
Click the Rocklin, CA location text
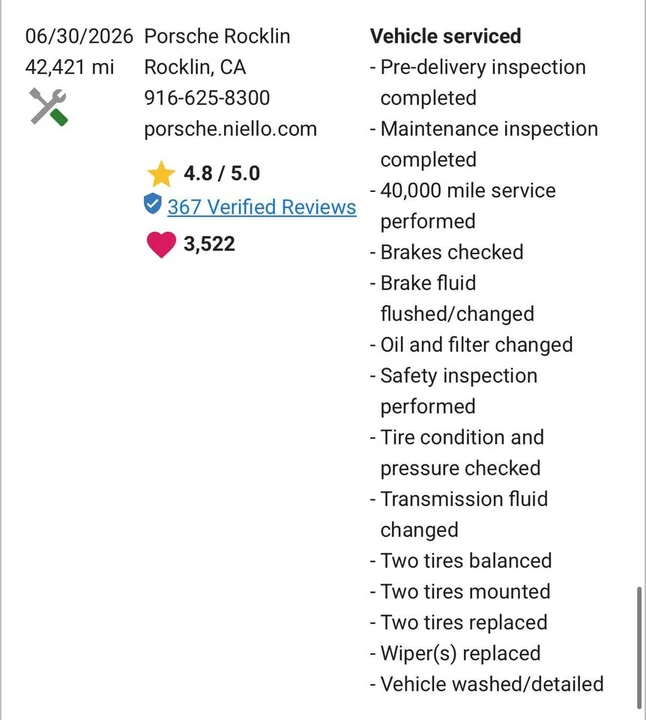coord(195,67)
